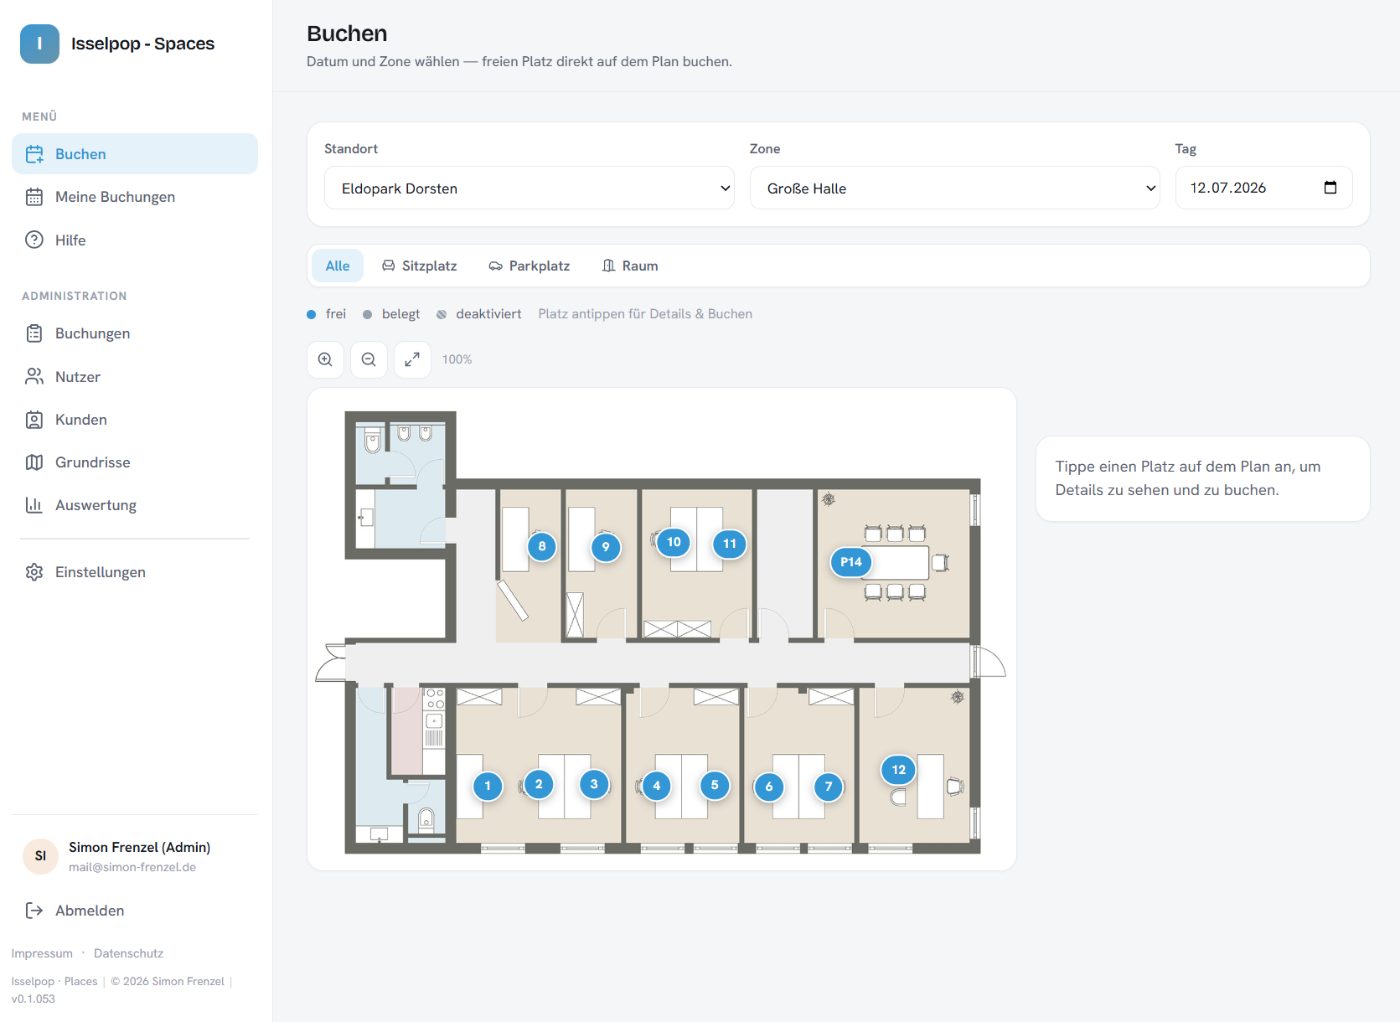Filter by Parkplatz tab
This screenshot has height=1022, width=1400.
[x=529, y=266]
